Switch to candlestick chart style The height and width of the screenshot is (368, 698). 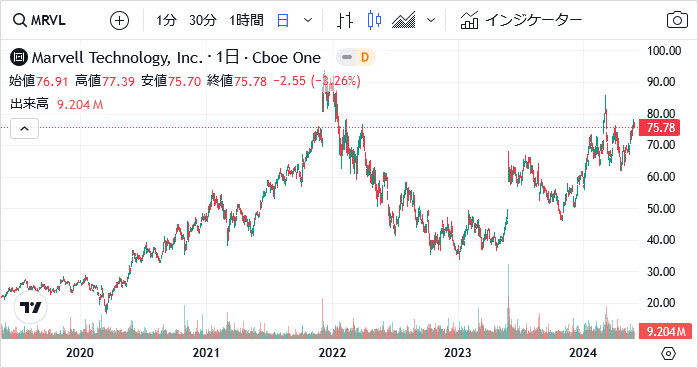(374, 20)
